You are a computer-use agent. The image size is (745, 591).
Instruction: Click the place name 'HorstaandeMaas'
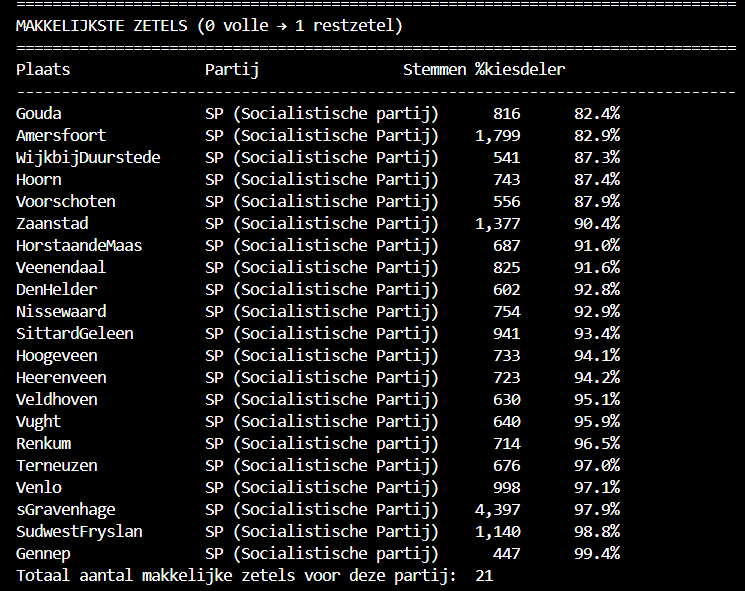pos(79,246)
